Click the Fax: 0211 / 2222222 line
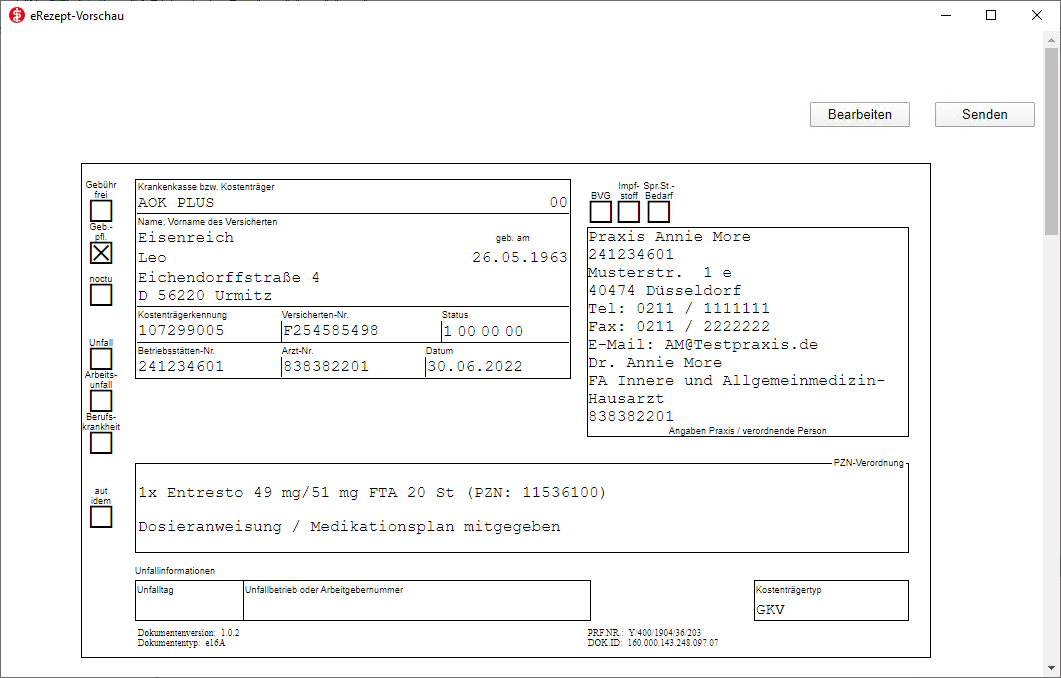Screen dimensions: 1061x678 [x=679, y=326]
